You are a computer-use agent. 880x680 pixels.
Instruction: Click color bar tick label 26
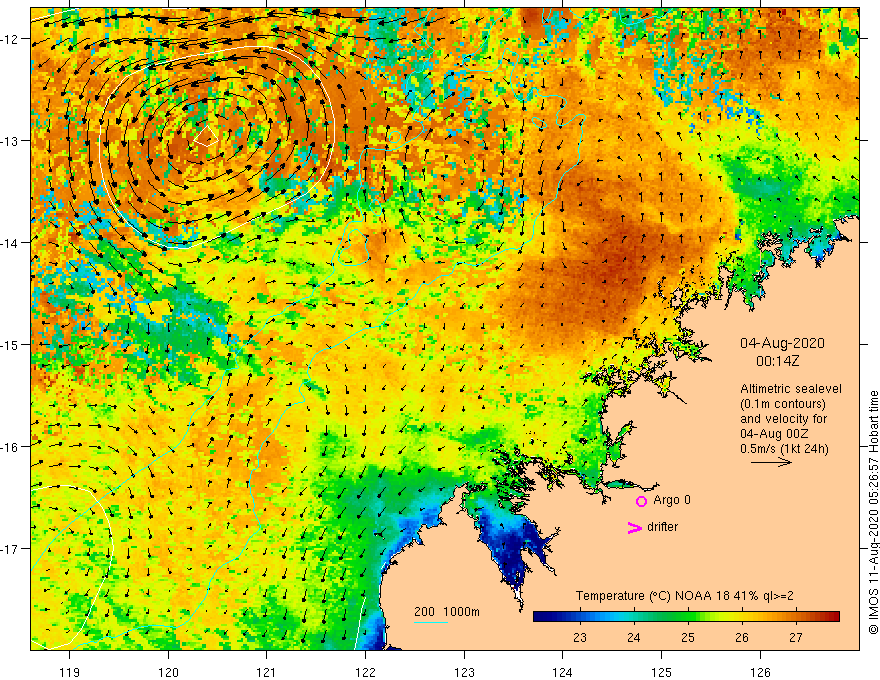coord(742,638)
